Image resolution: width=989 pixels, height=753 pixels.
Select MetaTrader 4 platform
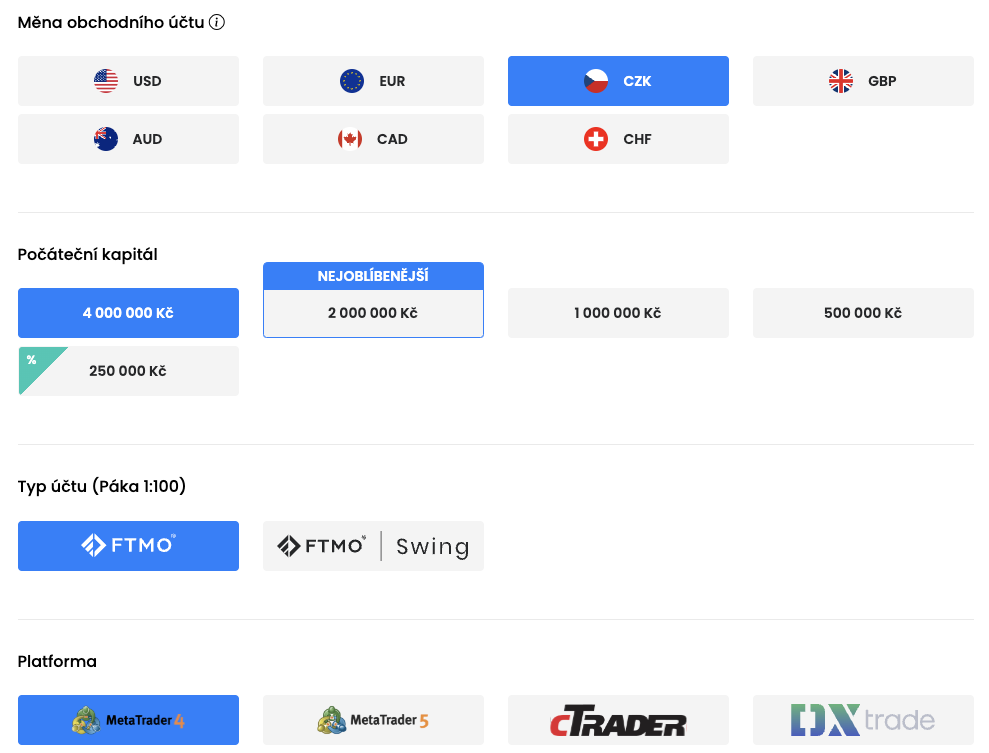(128, 720)
